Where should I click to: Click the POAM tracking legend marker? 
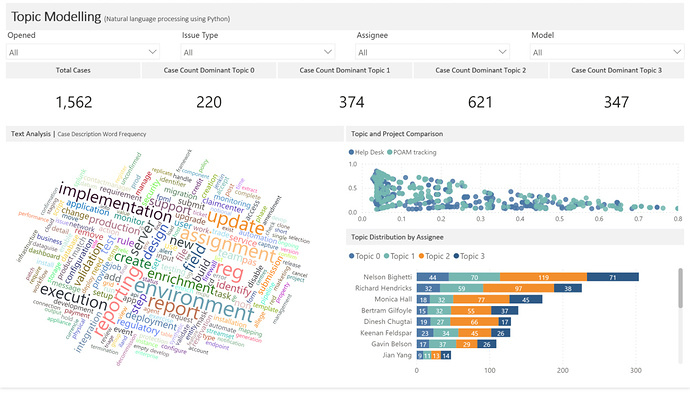390,152
